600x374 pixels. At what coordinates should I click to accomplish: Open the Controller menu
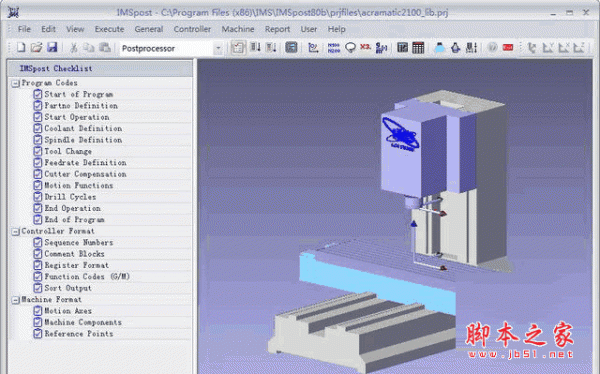(192, 29)
